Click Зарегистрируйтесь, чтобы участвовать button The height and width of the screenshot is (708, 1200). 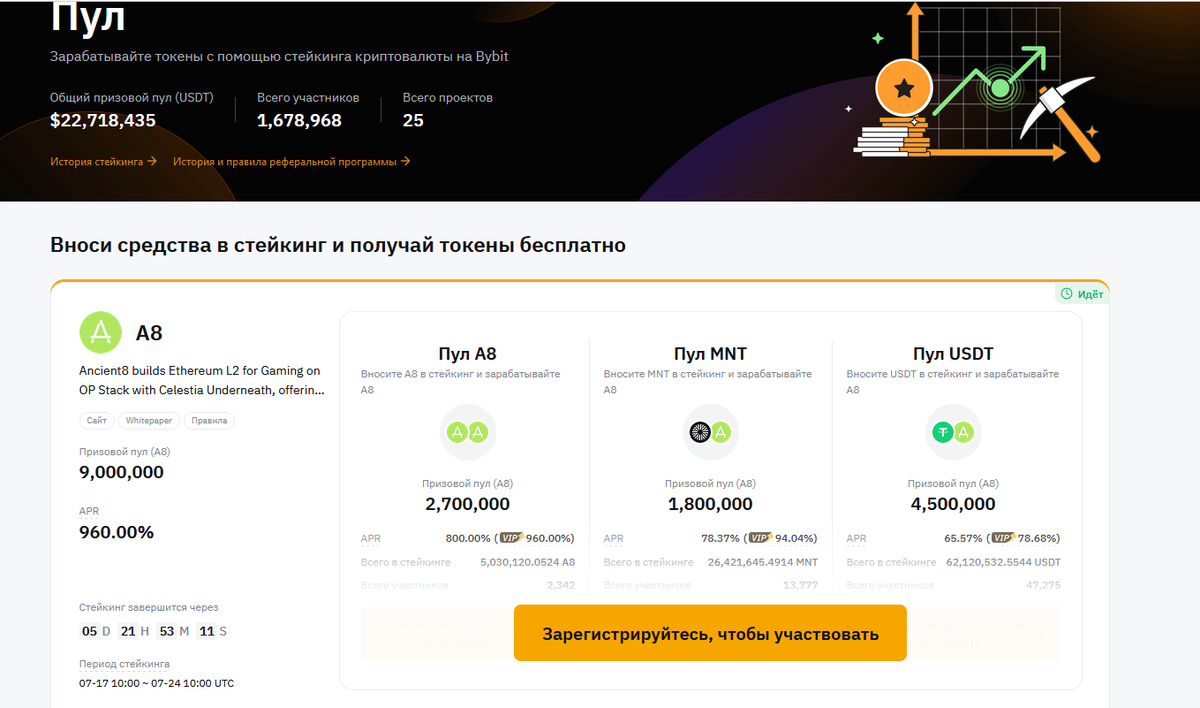click(710, 633)
